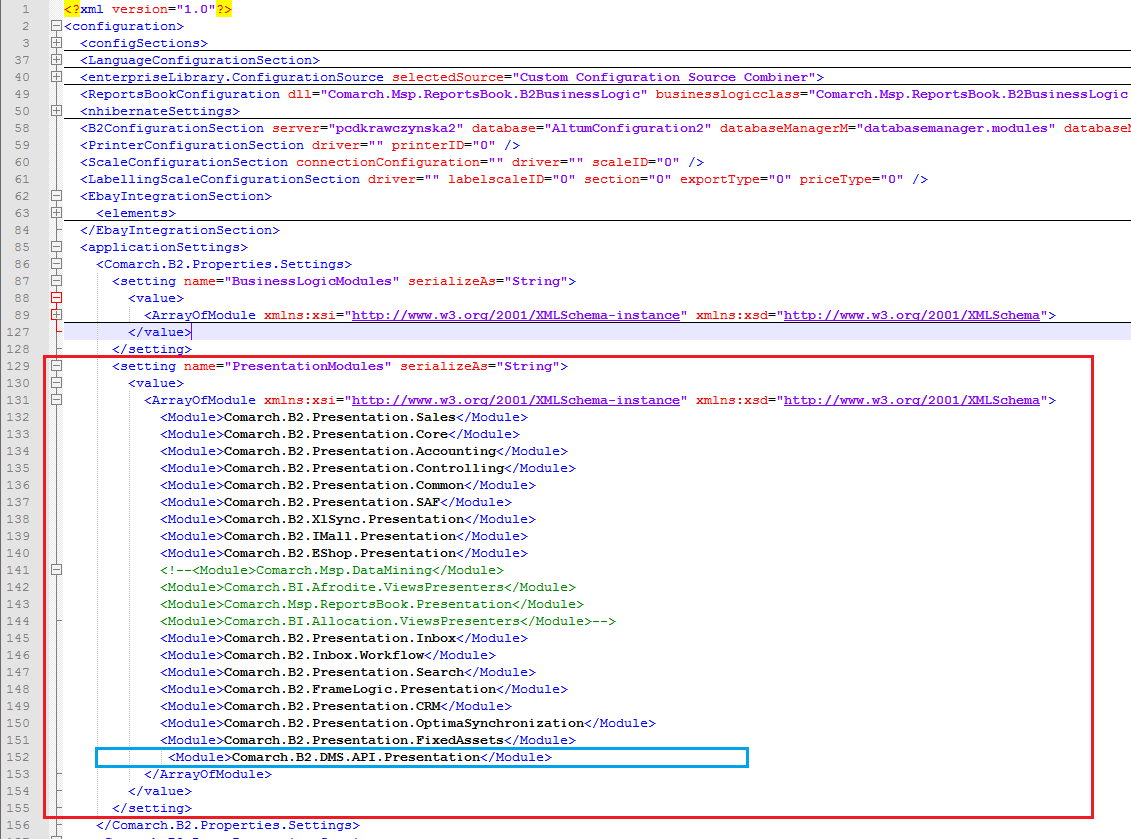The height and width of the screenshot is (839, 1131).
Task: Collapse the BusinessLogicModules setting fold on line 87
Action: pos(56,281)
